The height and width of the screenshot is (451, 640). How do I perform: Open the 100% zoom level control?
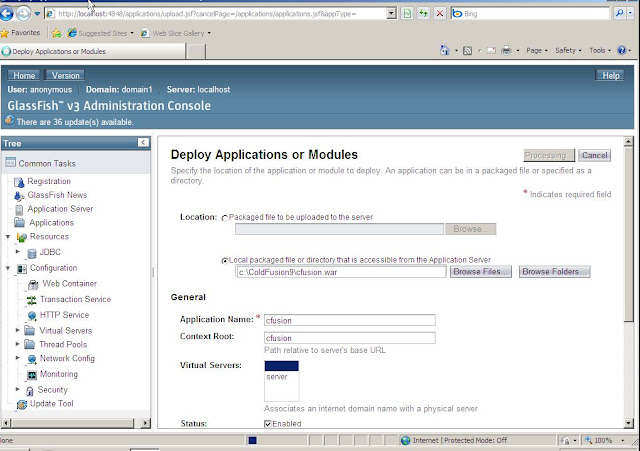coord(604,440)
